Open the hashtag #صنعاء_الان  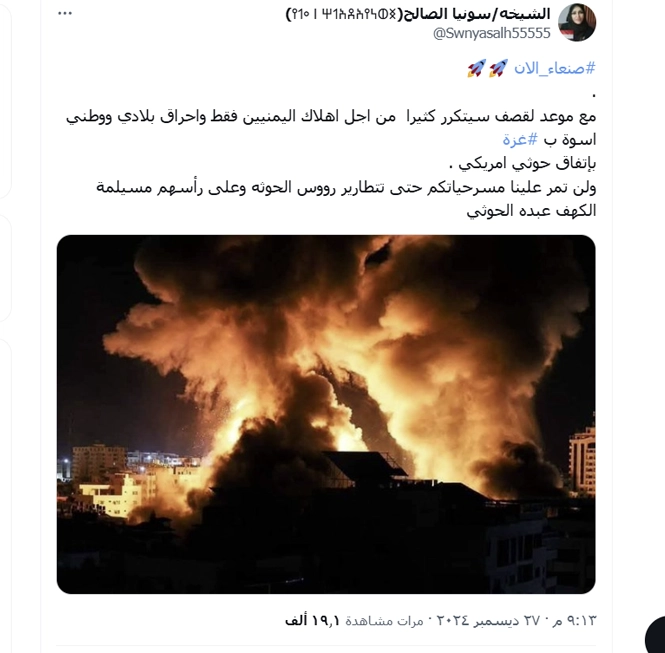click(x=555, y=68)
